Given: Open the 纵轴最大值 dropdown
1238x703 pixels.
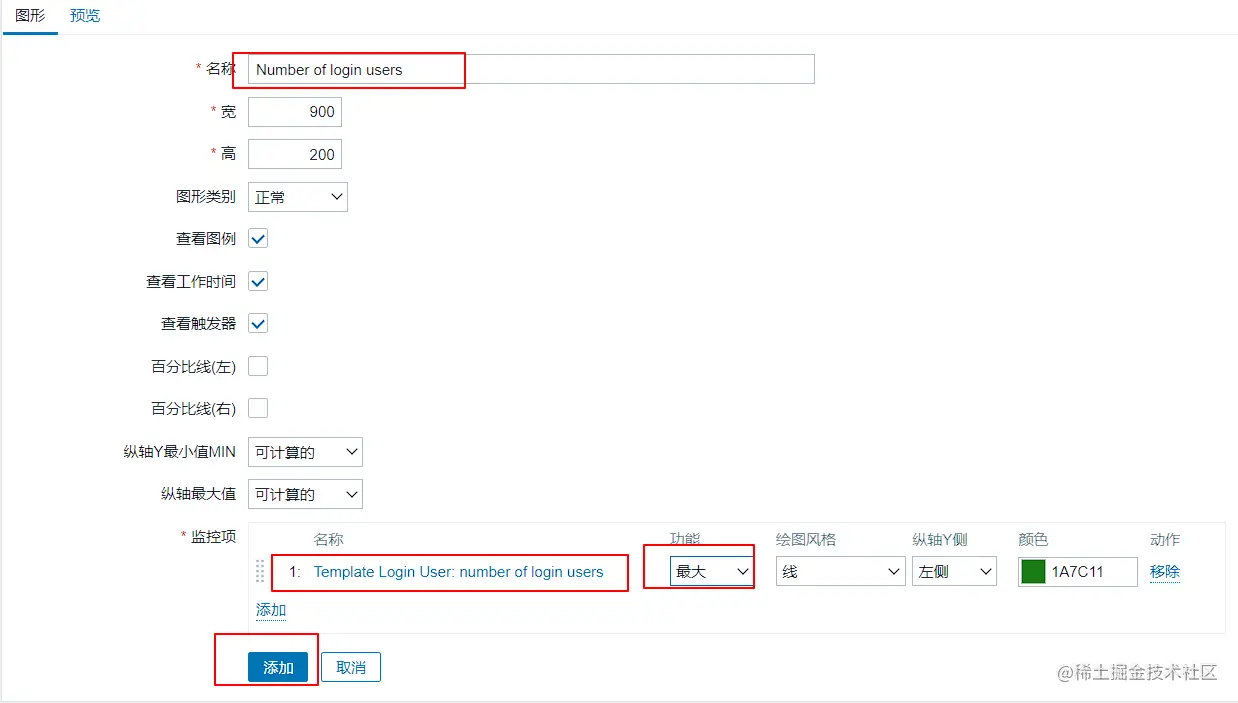Looking at the screenshot, I should point(305,494).
